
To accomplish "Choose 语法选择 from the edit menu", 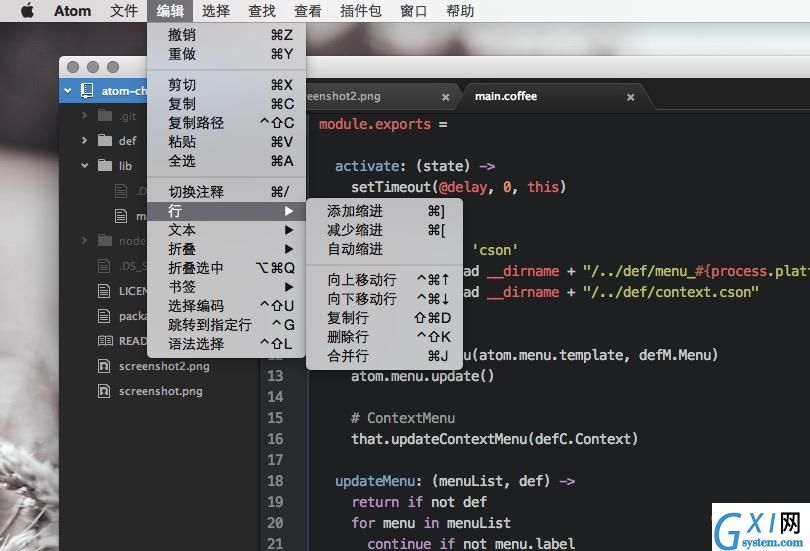I will click(x=226, y=344).
